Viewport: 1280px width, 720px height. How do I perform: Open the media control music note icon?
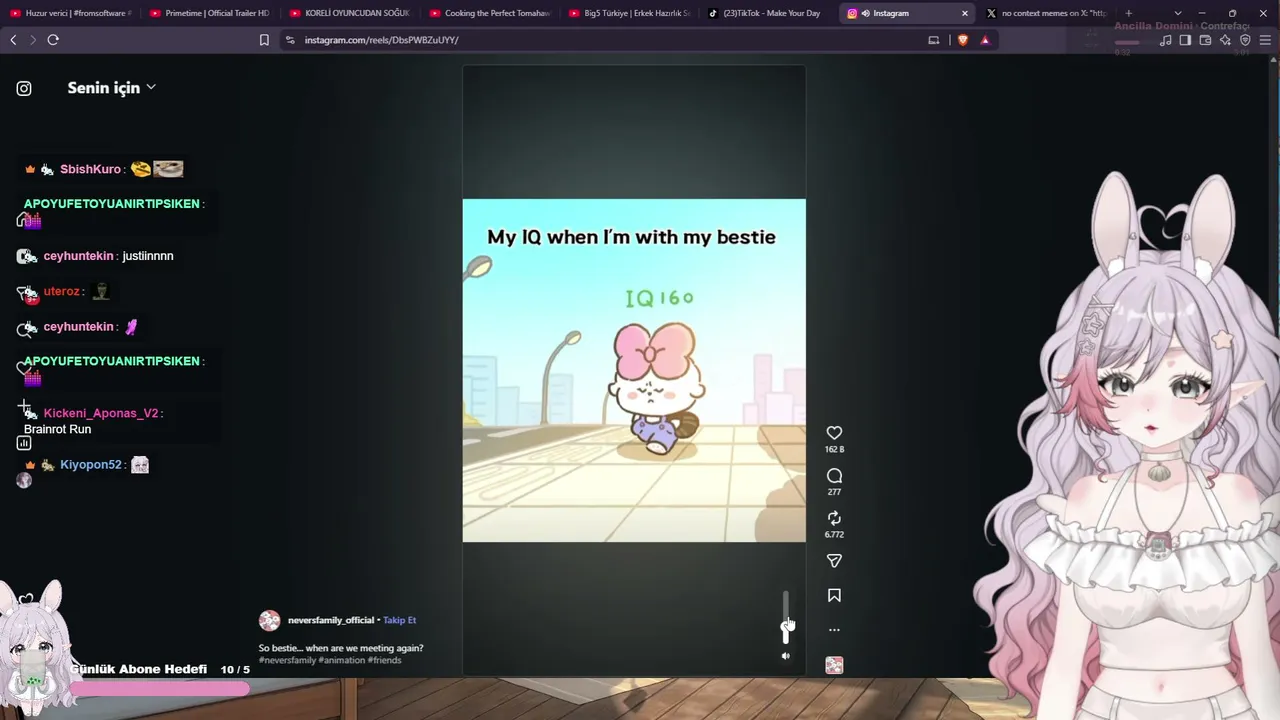pyautogui.click(x=1167, y=40)
